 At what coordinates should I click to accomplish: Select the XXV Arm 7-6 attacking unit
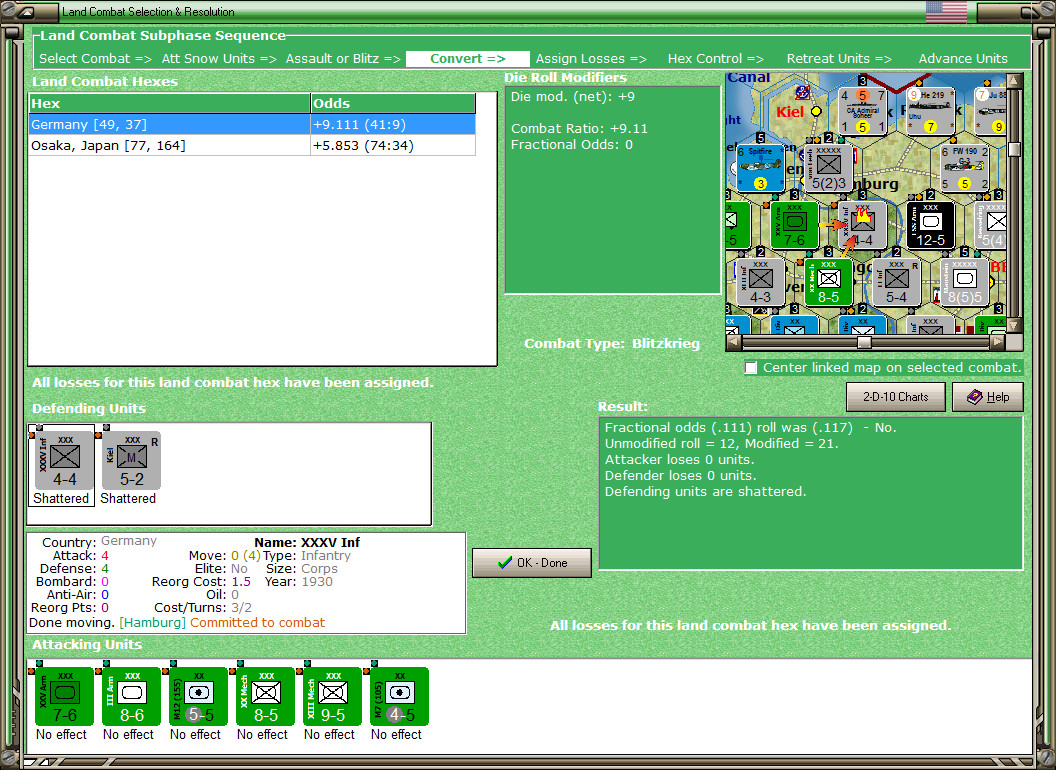click(64, 697)
